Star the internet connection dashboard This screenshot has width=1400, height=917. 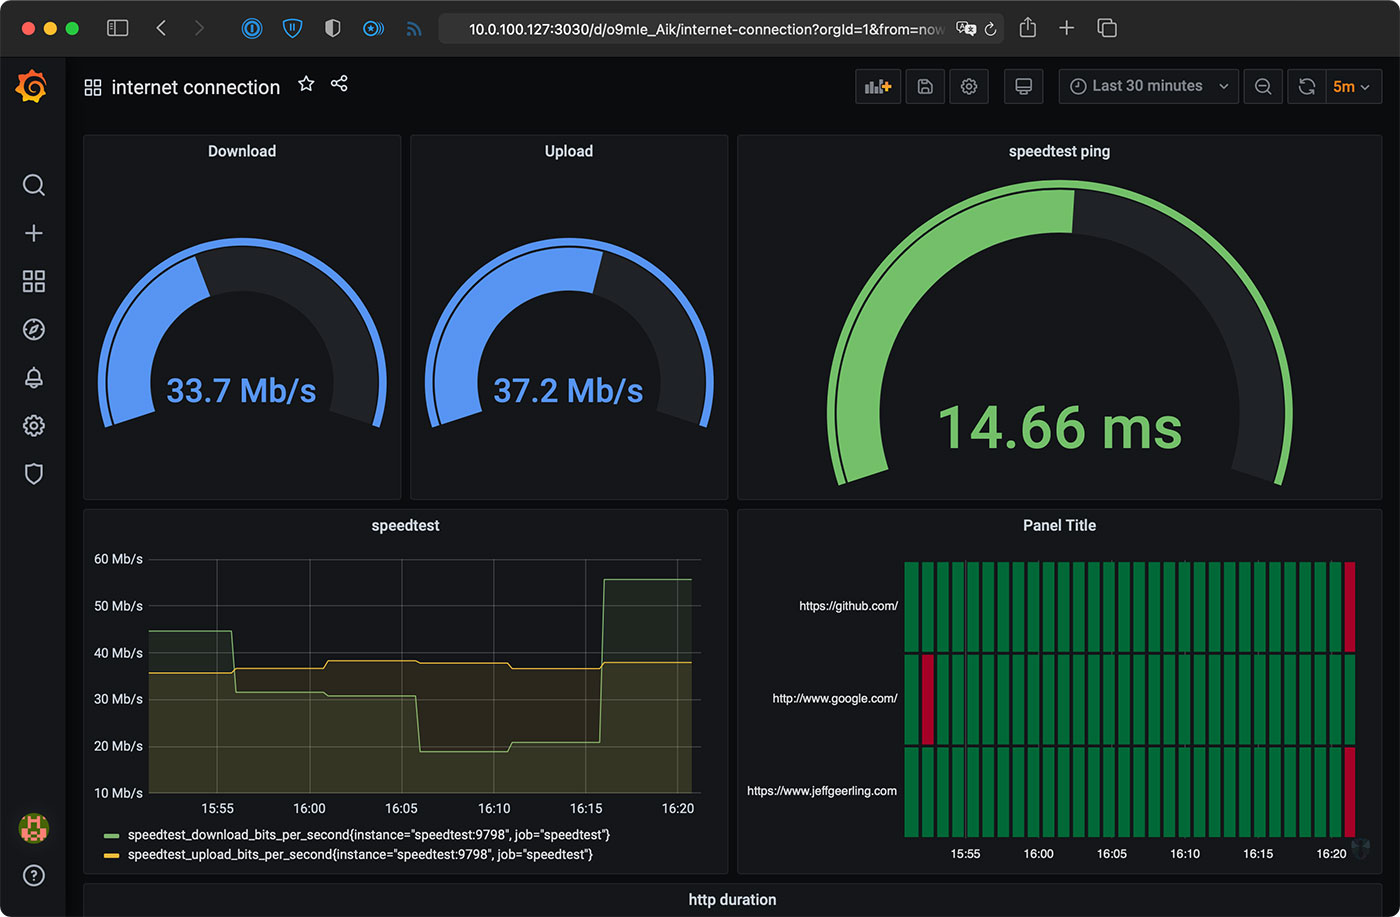[x=306, y=84]
